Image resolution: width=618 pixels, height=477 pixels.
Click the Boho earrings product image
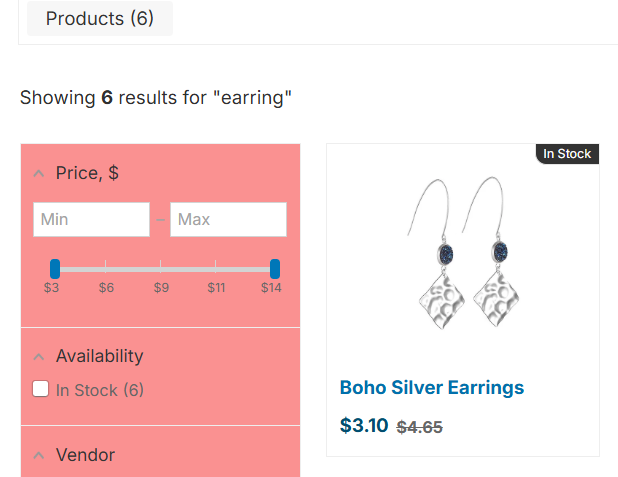point(463,259)
